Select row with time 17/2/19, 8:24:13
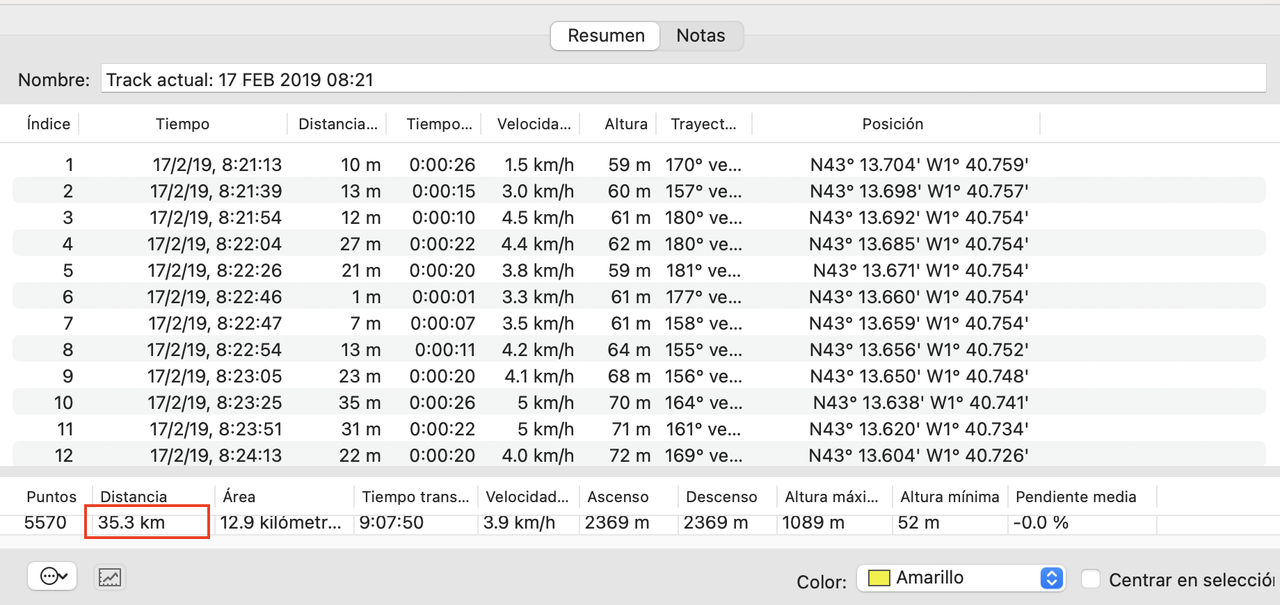 (x=639, y=456)
